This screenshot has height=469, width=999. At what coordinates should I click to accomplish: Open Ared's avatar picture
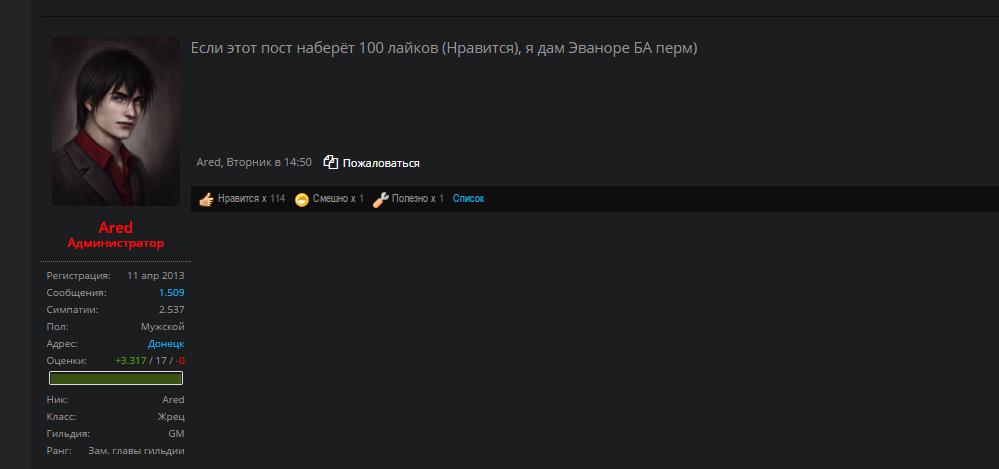click(x=116, y=121)
